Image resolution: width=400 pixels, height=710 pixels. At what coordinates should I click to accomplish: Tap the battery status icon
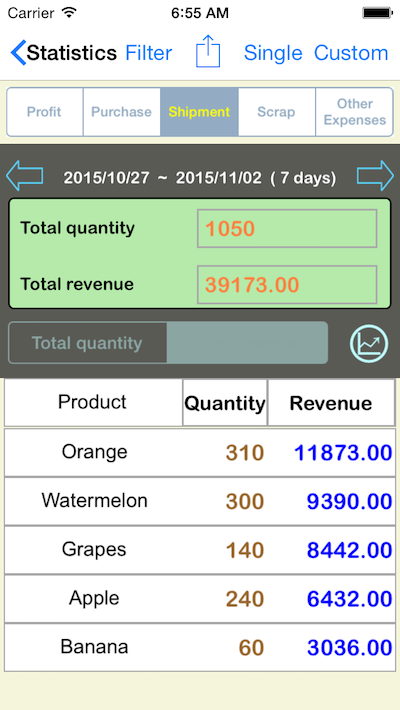tap(377, 13)
